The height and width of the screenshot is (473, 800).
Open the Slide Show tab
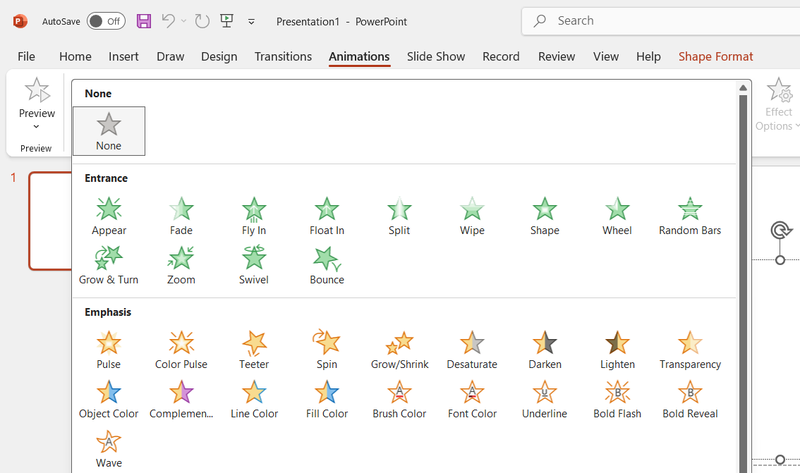pos(436,57)
